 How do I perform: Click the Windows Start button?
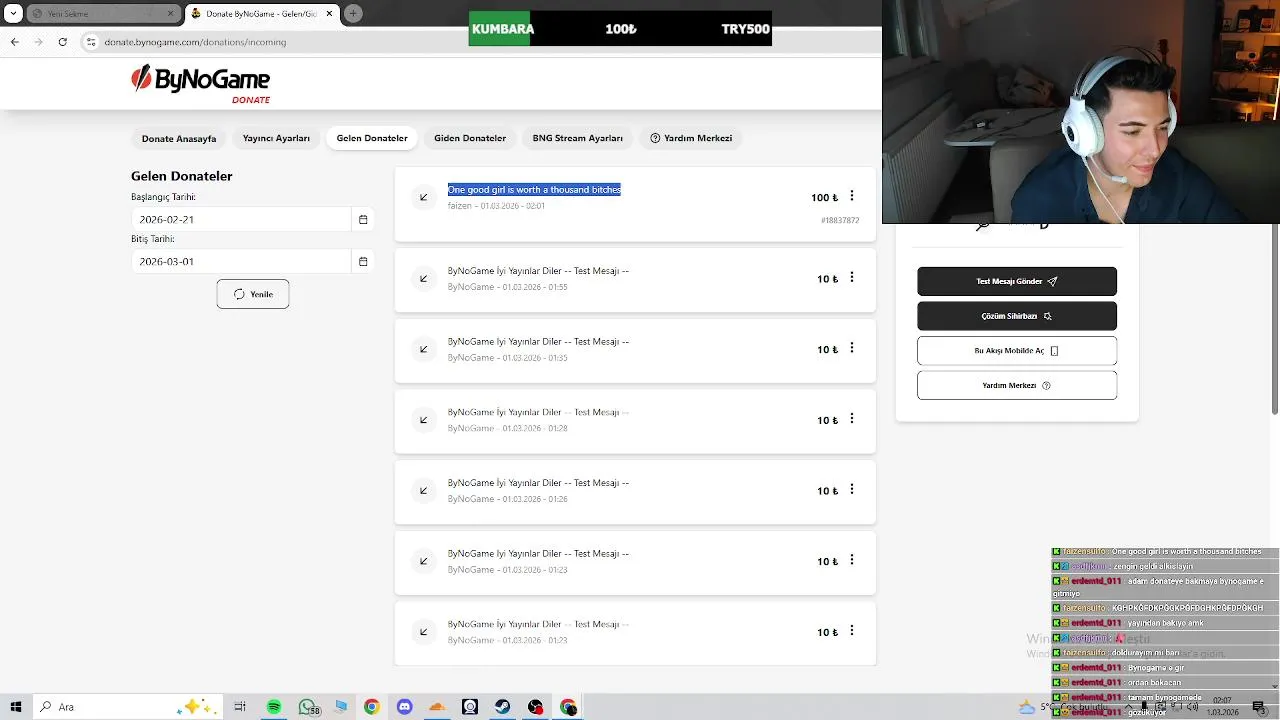[x=16, y=707]
